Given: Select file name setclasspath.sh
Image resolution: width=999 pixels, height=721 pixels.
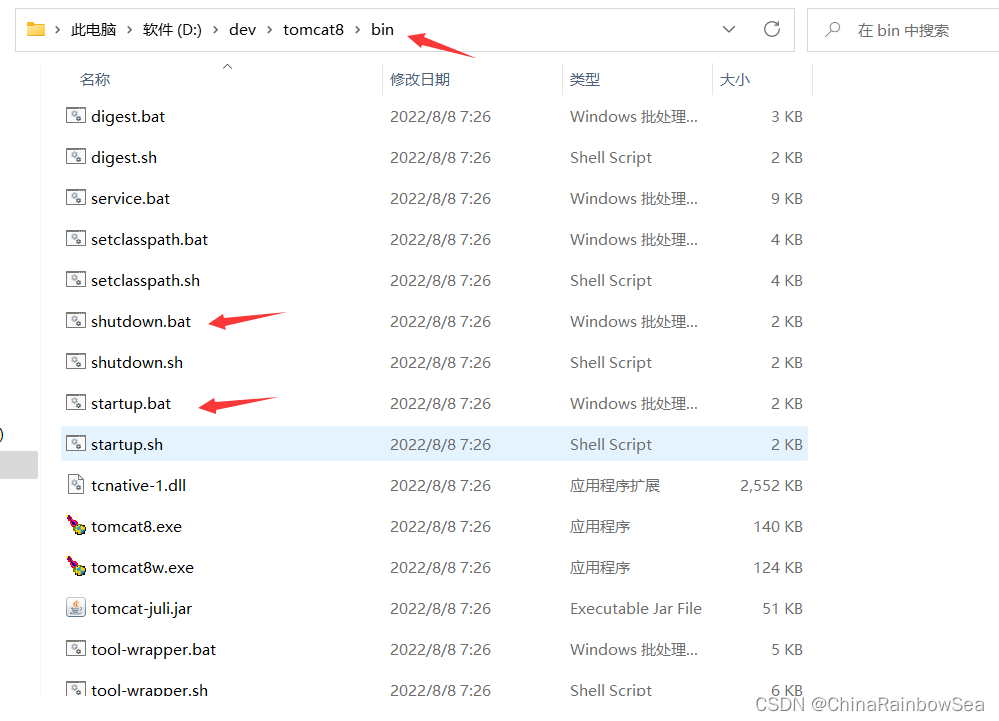Looking at the screenshot, I should [x=145, y=281].
